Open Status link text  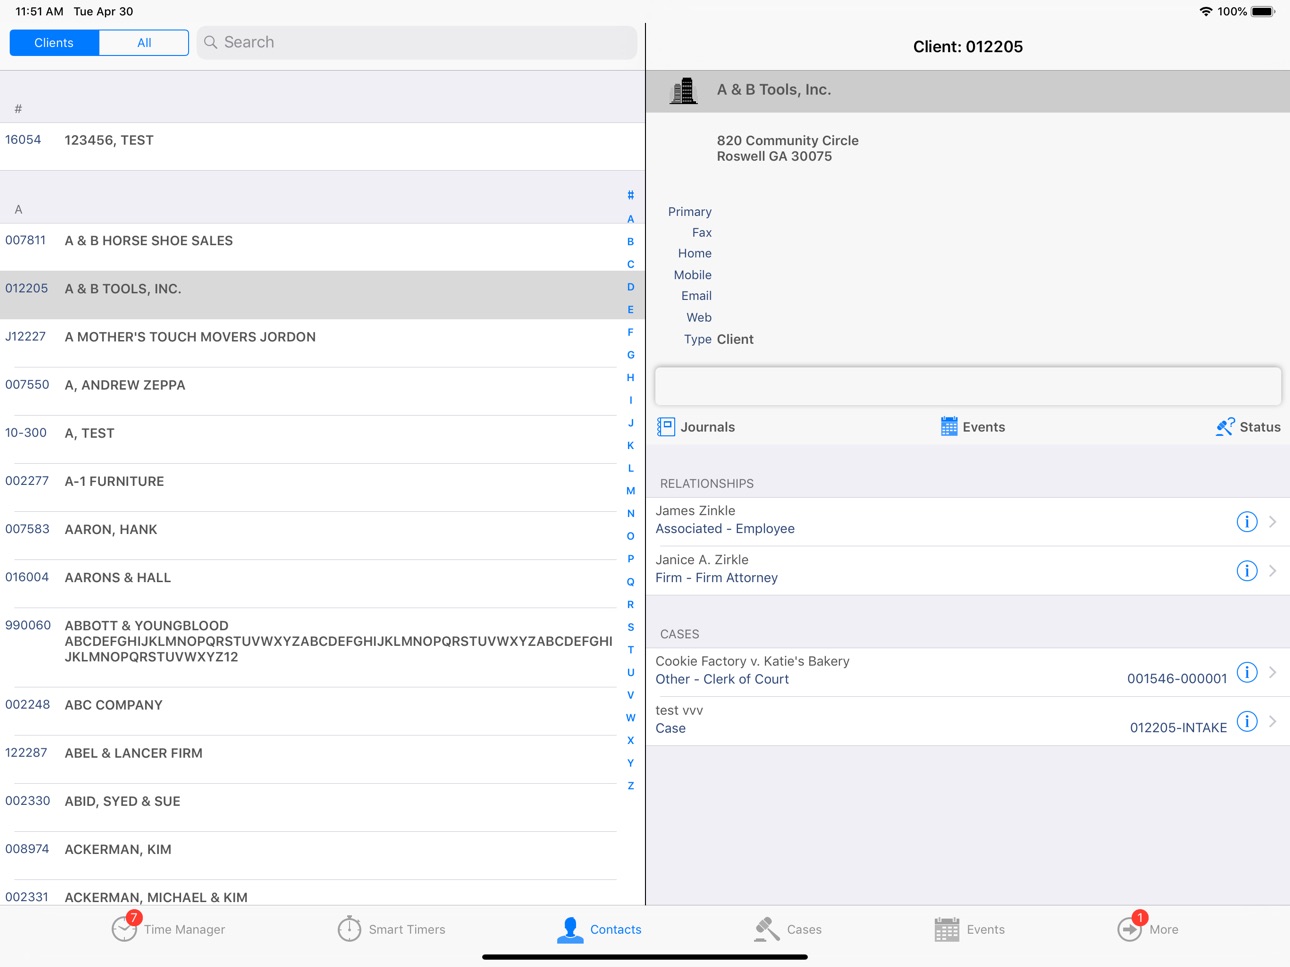tap(1260, 427)
